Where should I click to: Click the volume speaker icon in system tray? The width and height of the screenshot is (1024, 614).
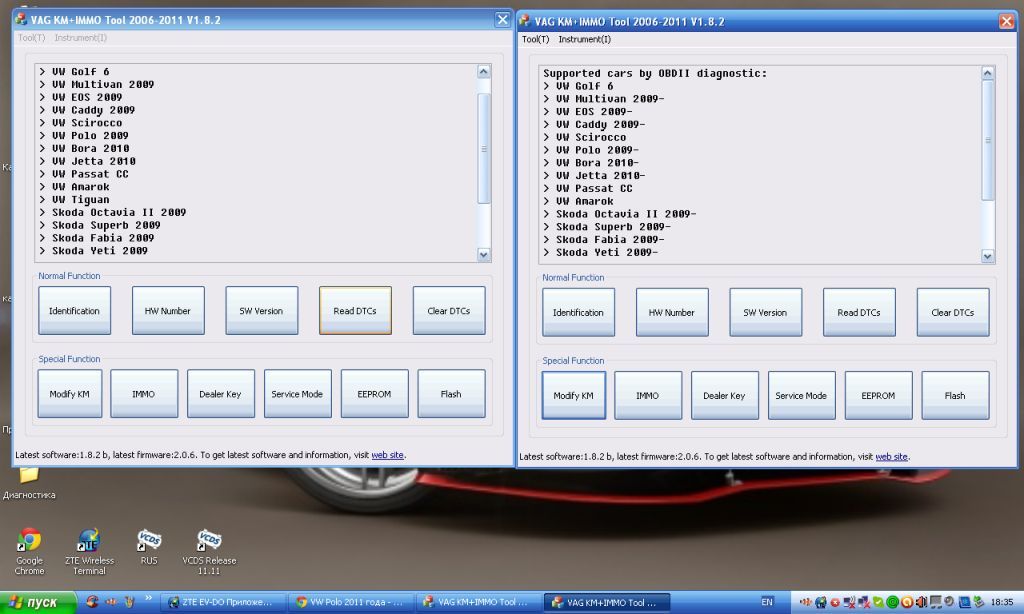[921, 602]
